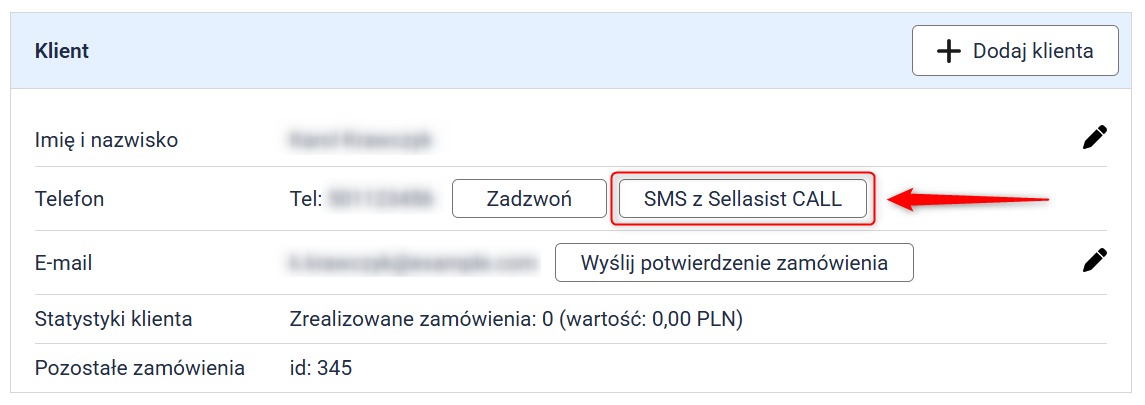Open the order link id: 345
The image size is (1145, 405).
point(321,368)
